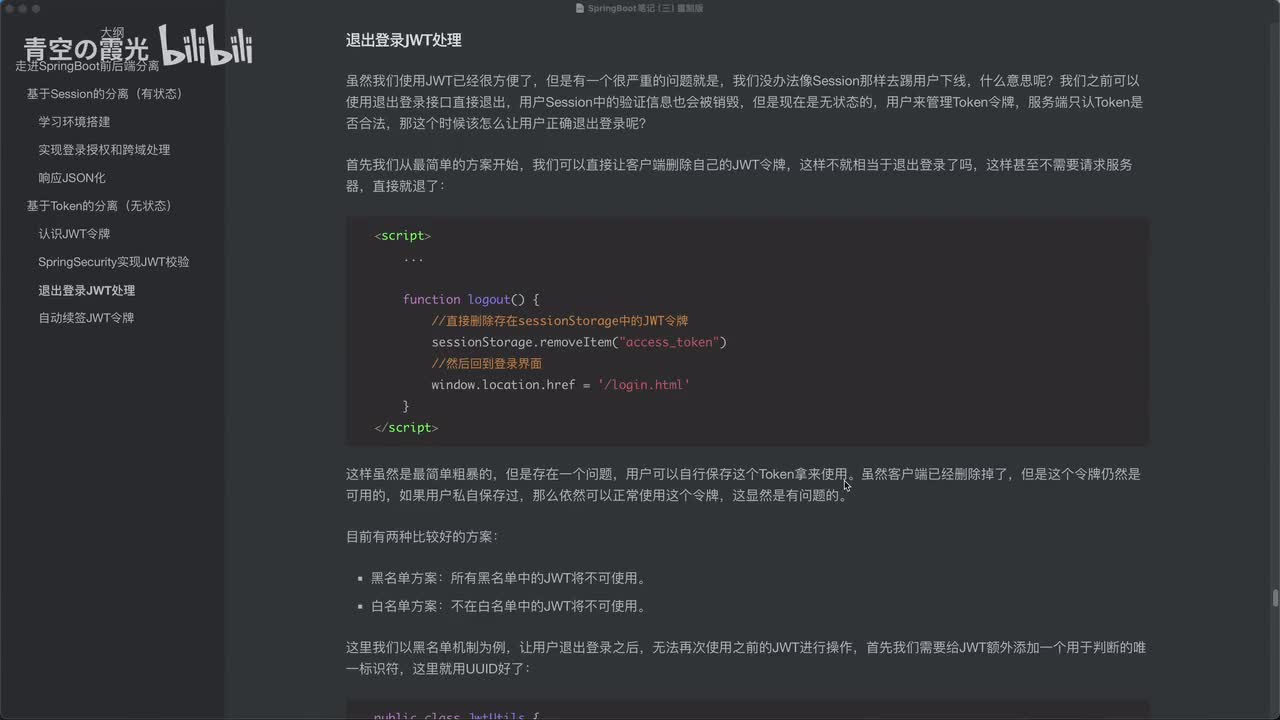Select the bold 退出登录JWT处理 outline entry

pyautogui.click(x=87, y=291)
